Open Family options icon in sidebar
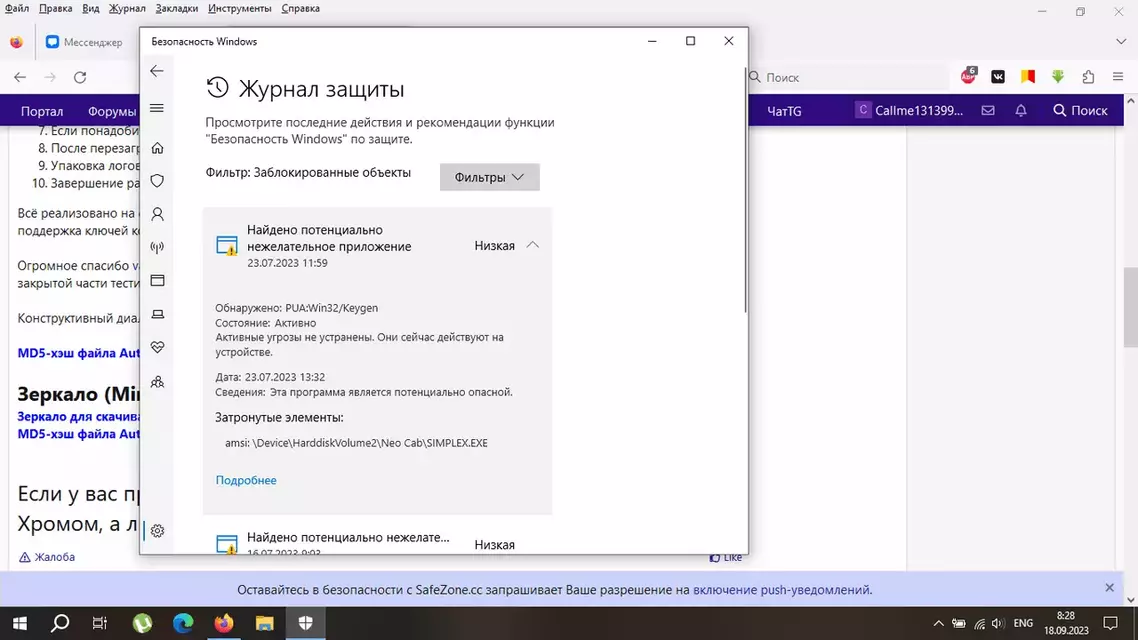 point(157,382)
